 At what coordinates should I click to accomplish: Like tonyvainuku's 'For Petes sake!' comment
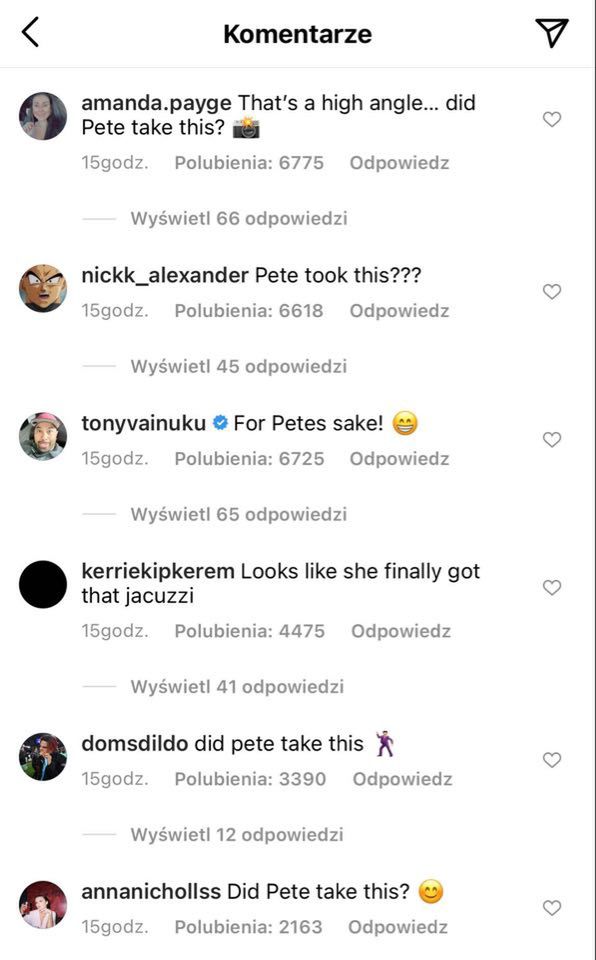[551, 439]
